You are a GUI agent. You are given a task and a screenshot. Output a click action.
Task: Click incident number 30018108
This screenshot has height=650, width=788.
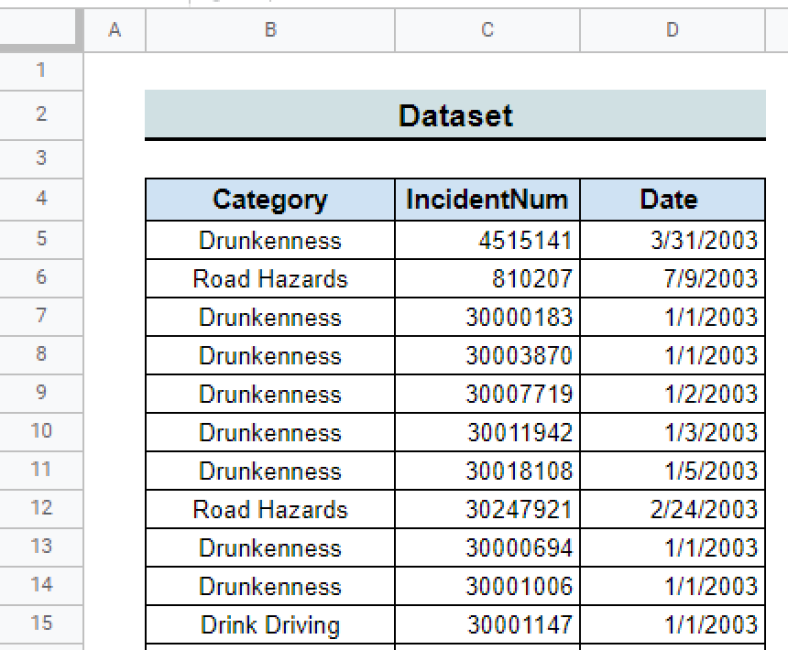pyautogui.click(x=487, y=471)
